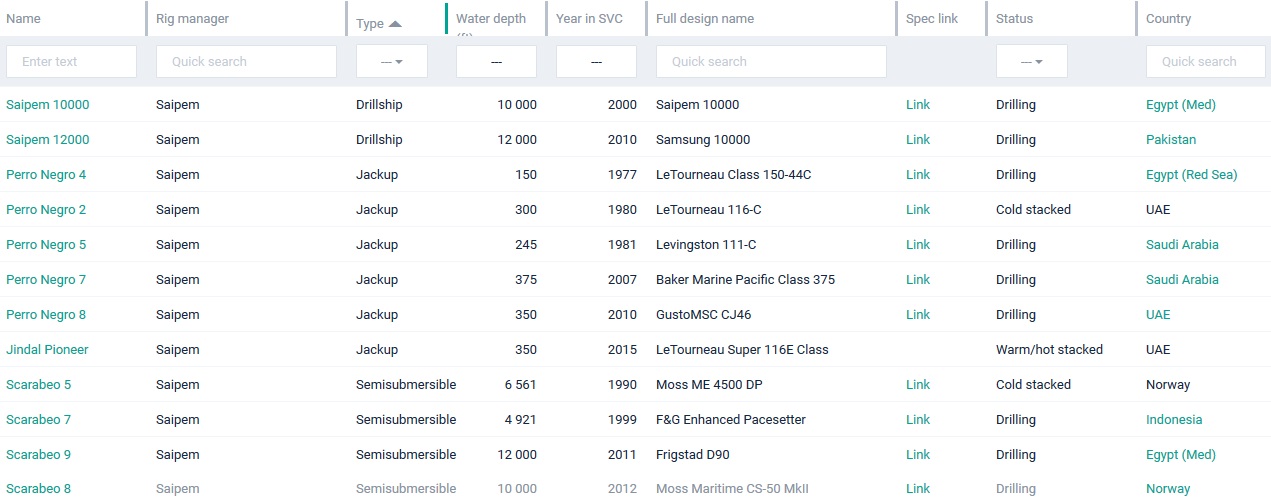Click the Year in SVC filter field

click(x=596, y=62)
